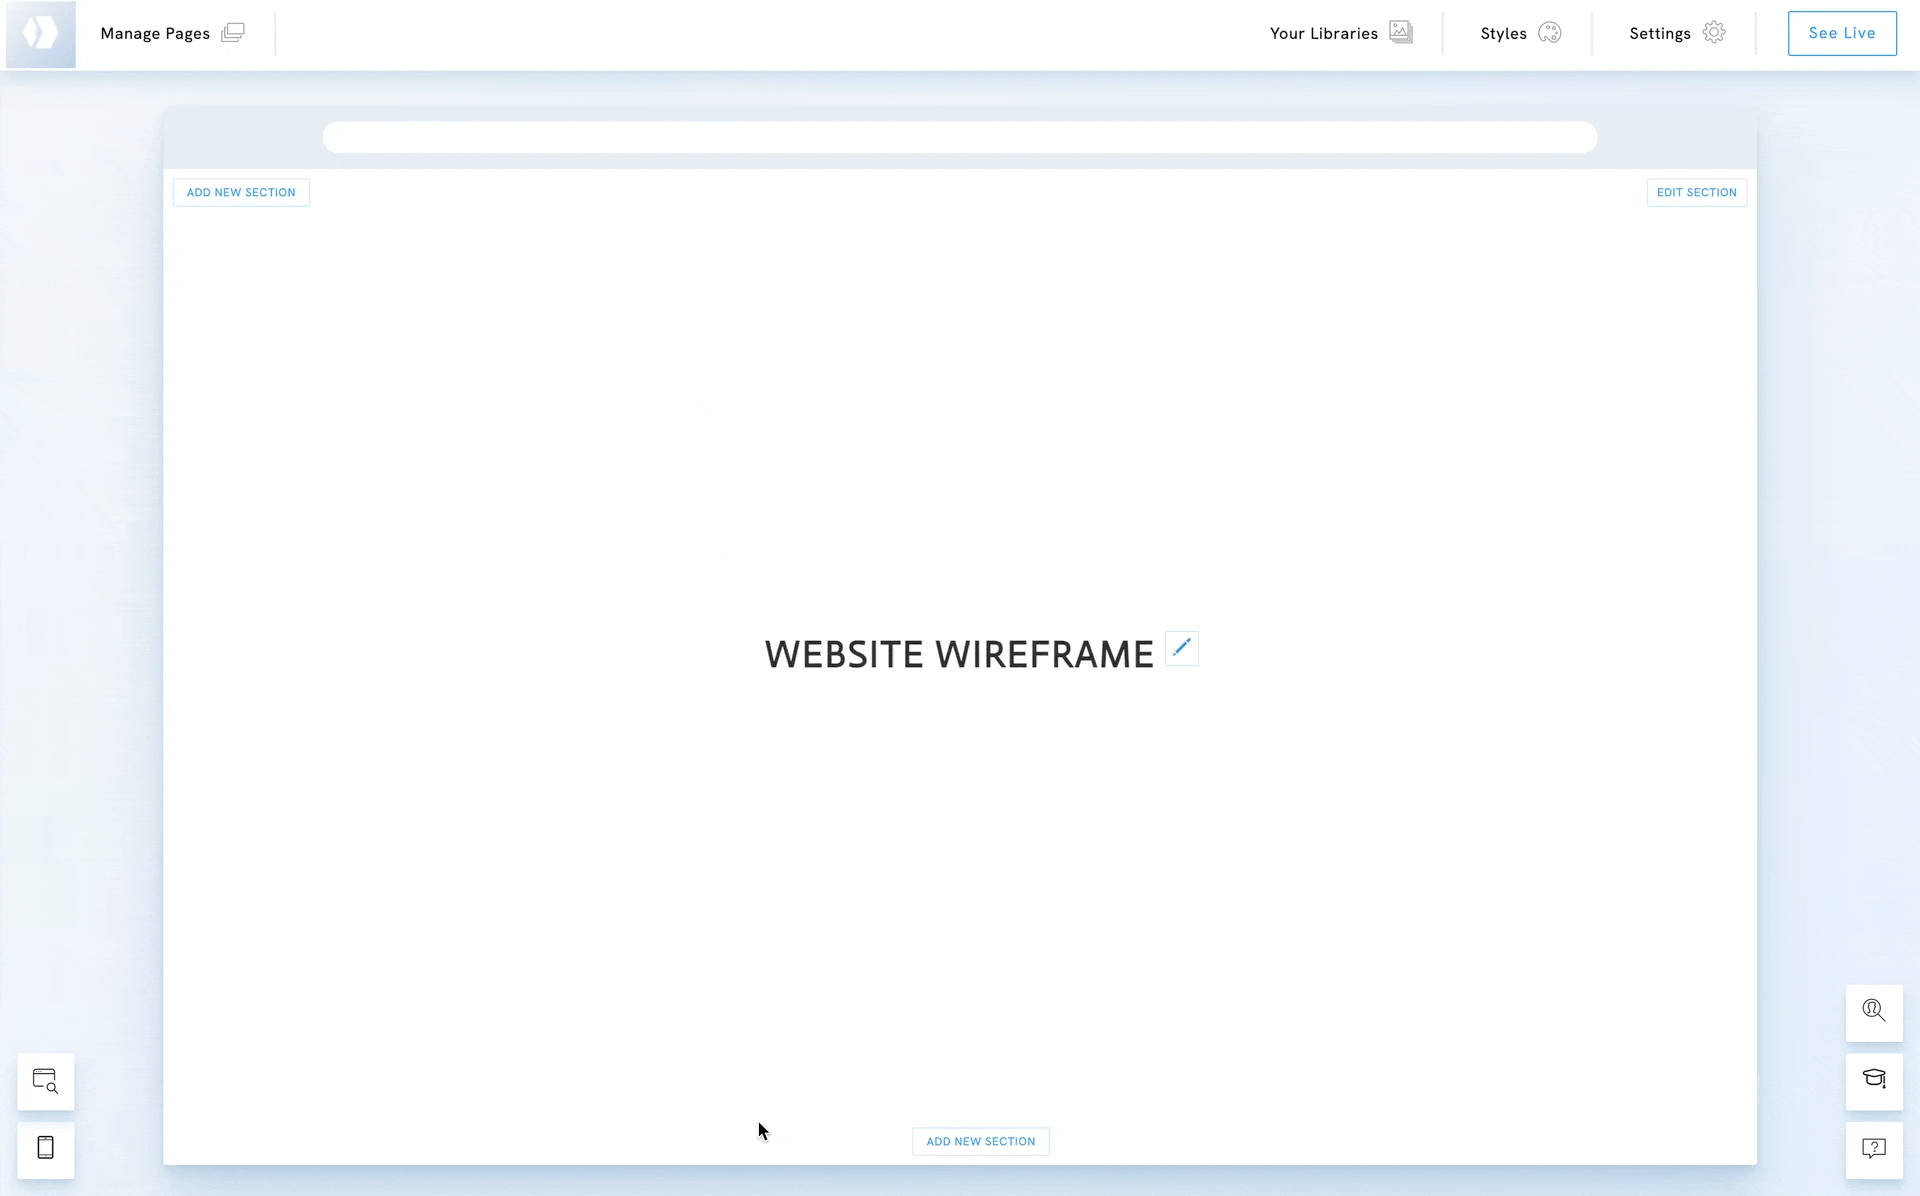Image resolution: width=1920 pixels, height=1196 pixels.
Task: Click the image library icon
Action: pyautogui.click(x=1400, y=33)
